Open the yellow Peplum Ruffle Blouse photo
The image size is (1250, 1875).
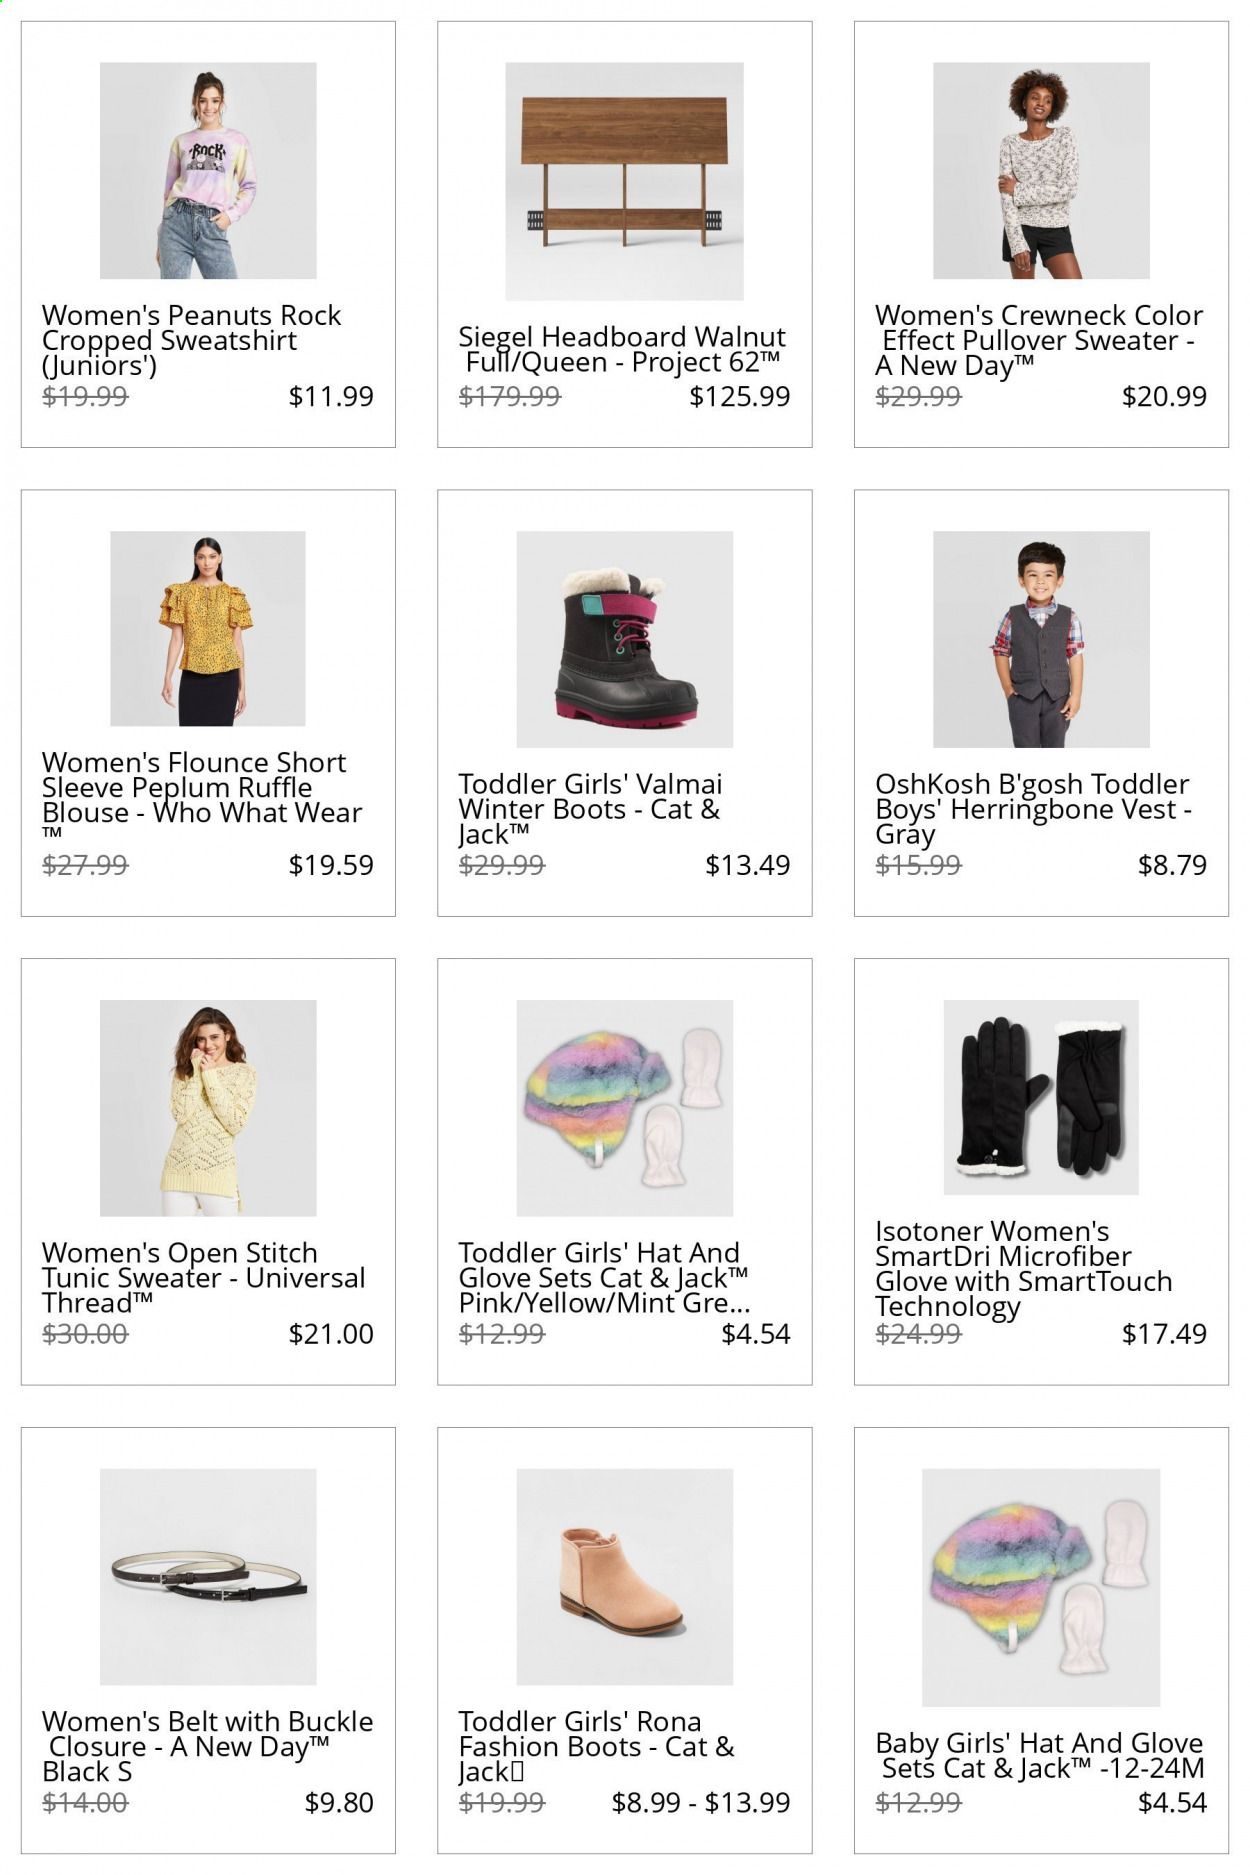point(208,628)
